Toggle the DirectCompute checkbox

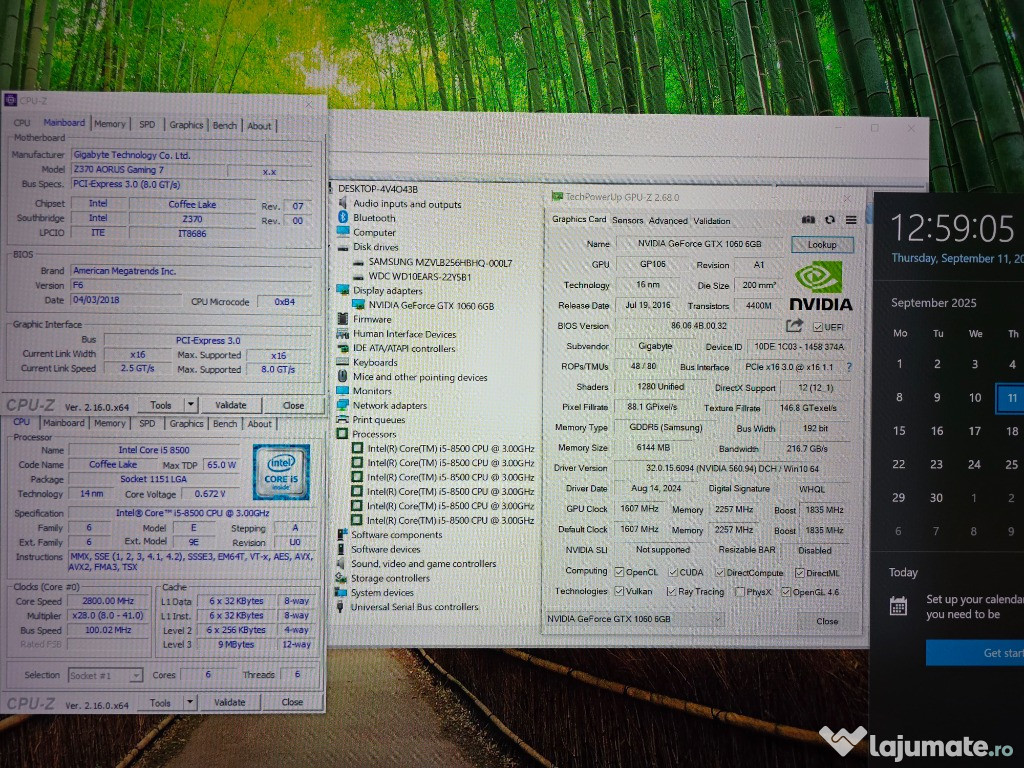720,573
